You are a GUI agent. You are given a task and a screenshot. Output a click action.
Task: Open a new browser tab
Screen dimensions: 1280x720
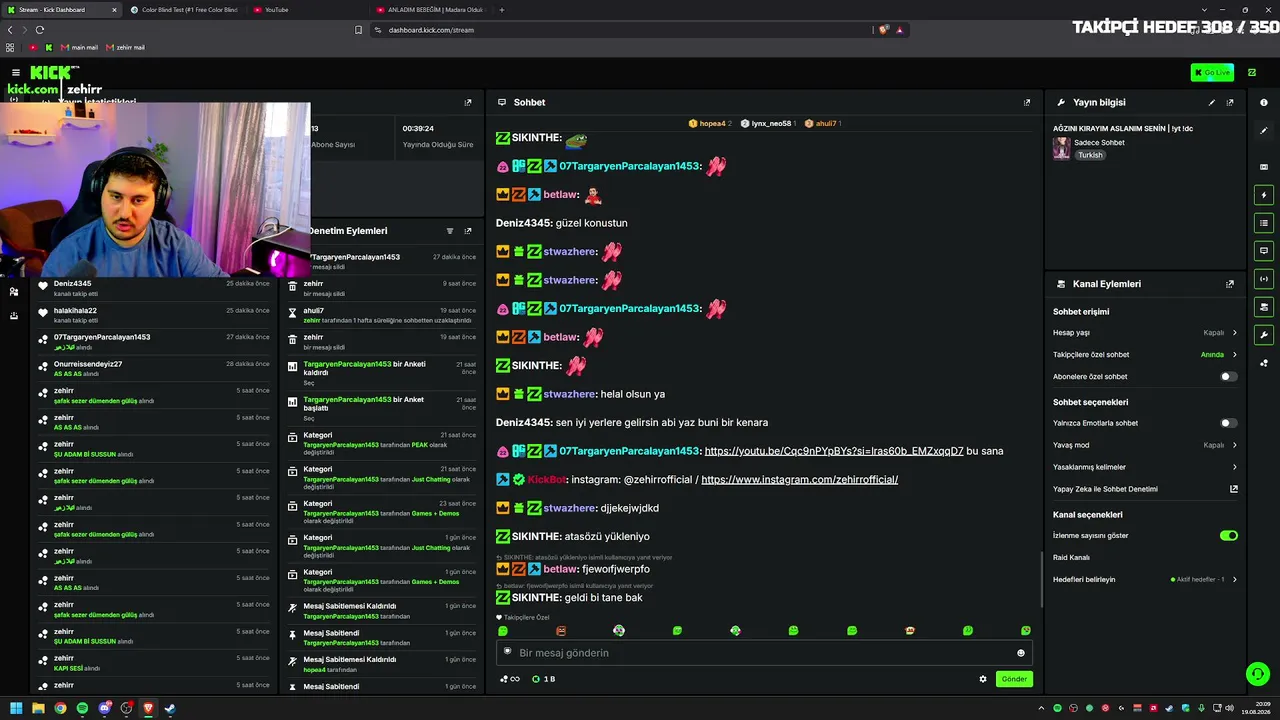coord(502,10)
